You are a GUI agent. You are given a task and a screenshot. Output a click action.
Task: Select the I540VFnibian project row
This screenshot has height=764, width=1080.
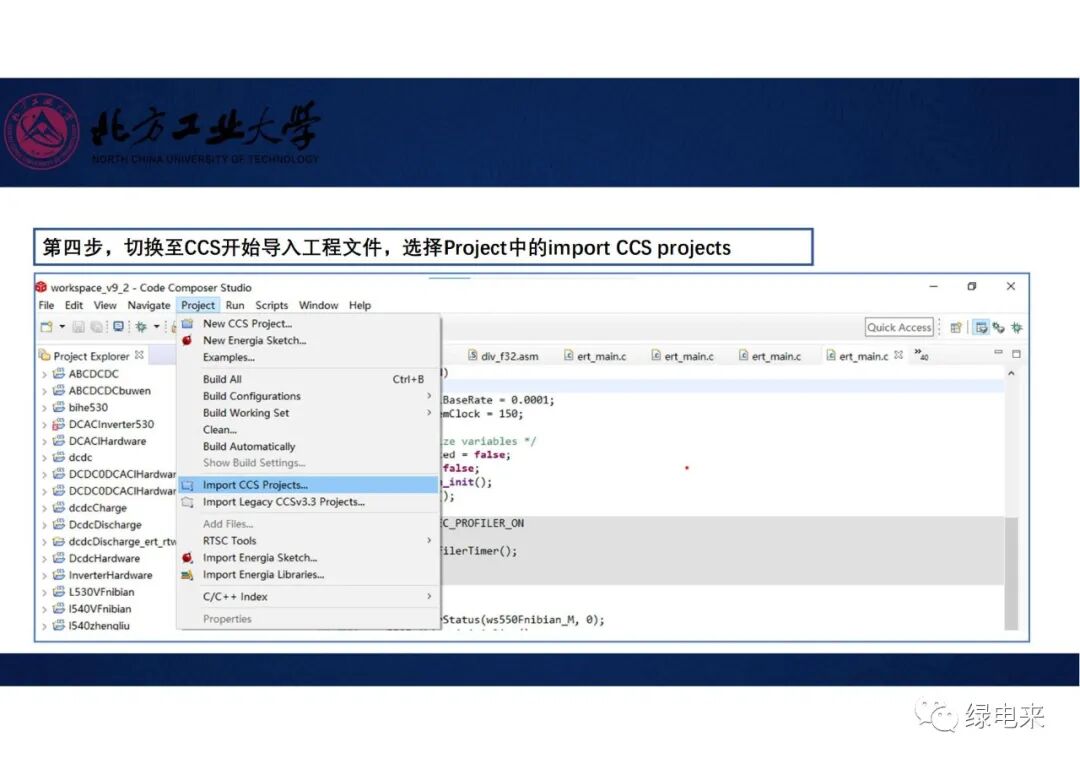click(100, 609)
